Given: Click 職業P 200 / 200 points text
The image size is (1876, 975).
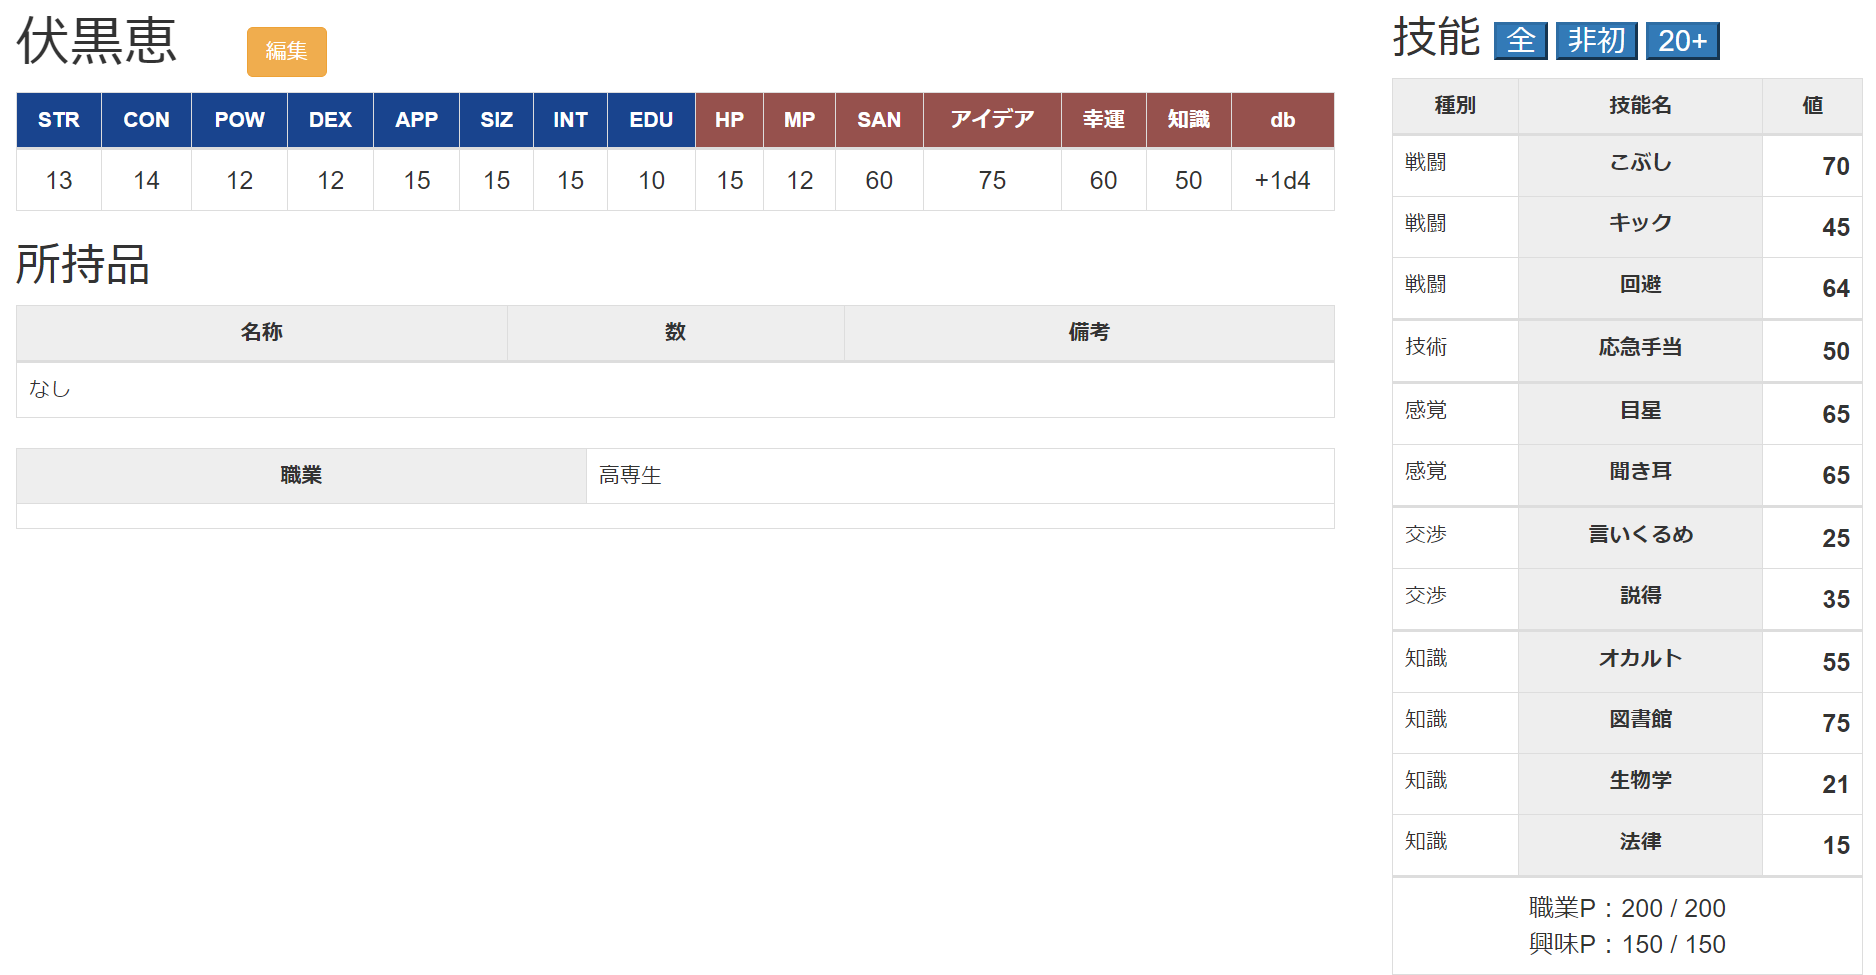Looking at the screenshot, I should (1627, 908).
